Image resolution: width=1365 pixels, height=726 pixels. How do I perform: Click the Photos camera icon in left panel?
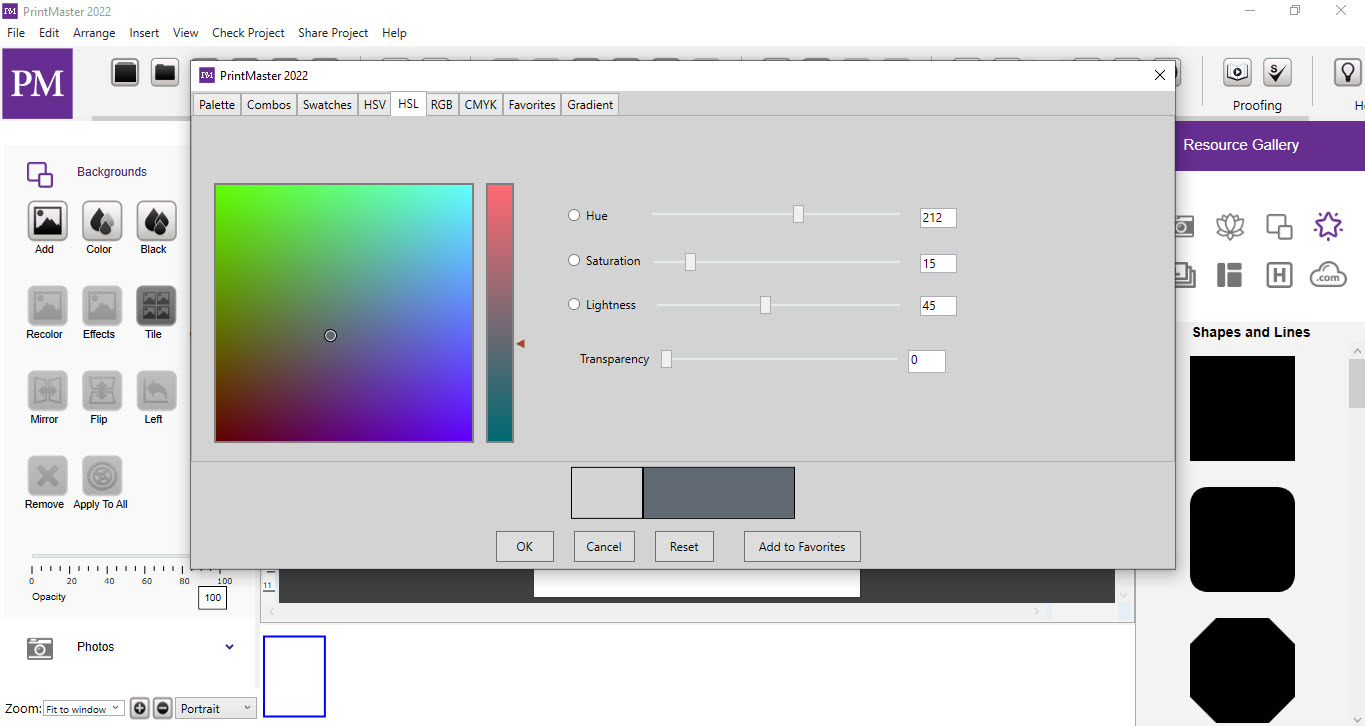[x=40, y=648]
